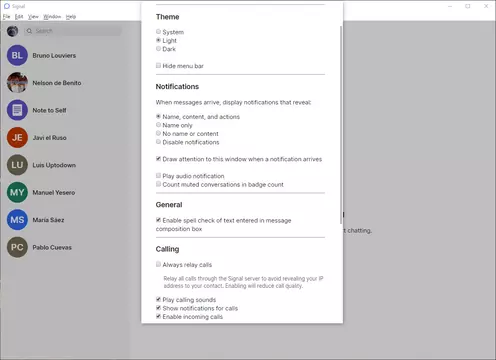Viewport: 496px width, 360px height.
Task: Click Javi el Ruso JE avatar
Action: point(17,137)
